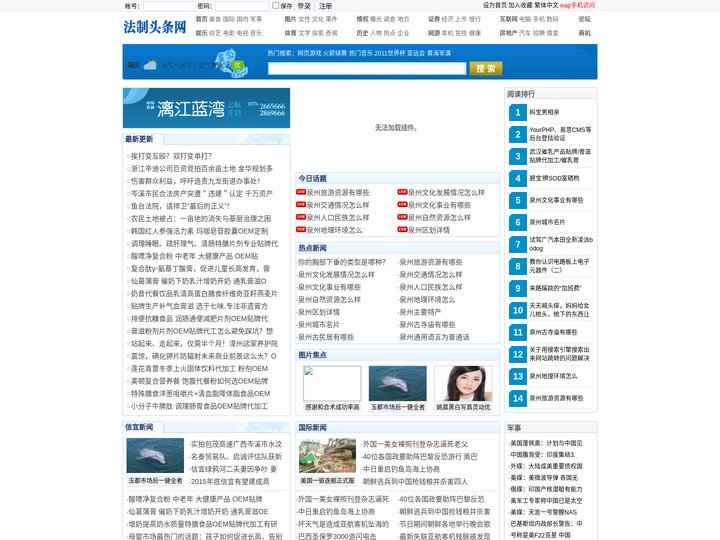720x540 pixels.
Task: Click rank number 4 badge in 阅读排行
Action: (518, 178)
